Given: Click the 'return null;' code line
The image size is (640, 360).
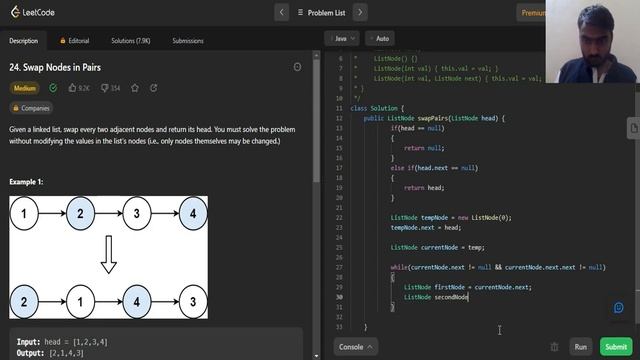Looking at the screenshot, I should [x=424, y=148].
